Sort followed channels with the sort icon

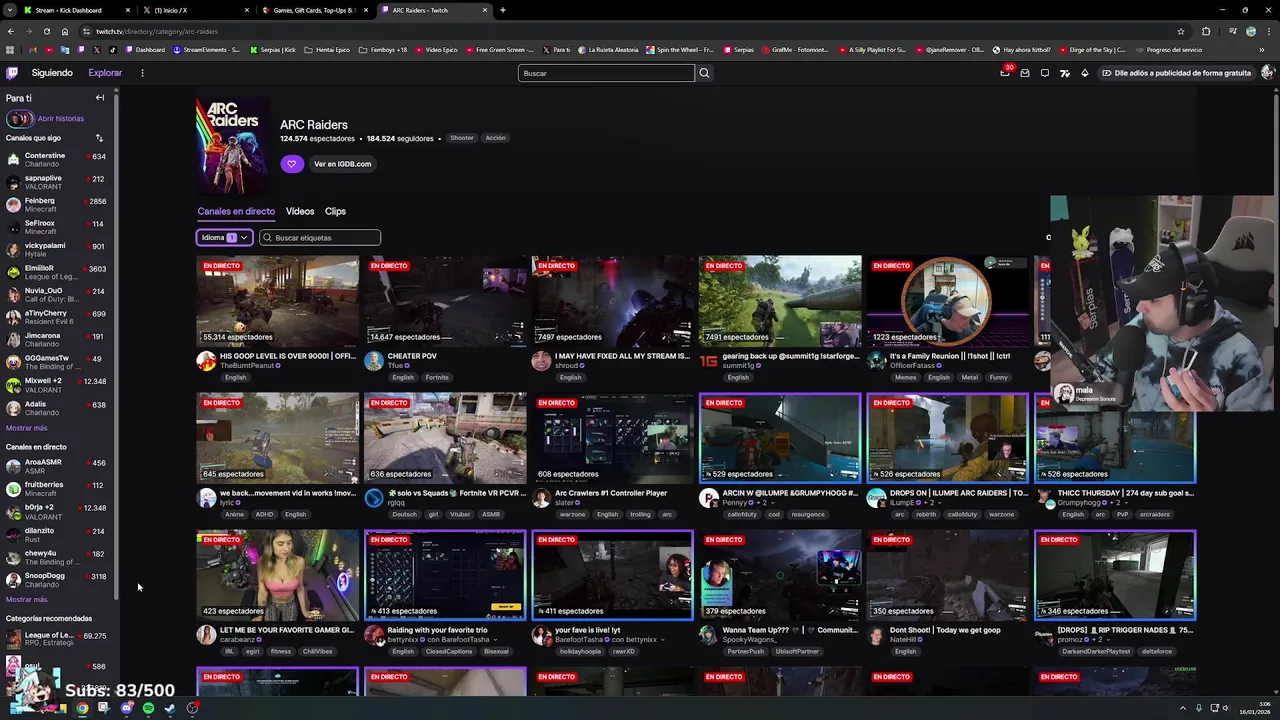(99, 138)
